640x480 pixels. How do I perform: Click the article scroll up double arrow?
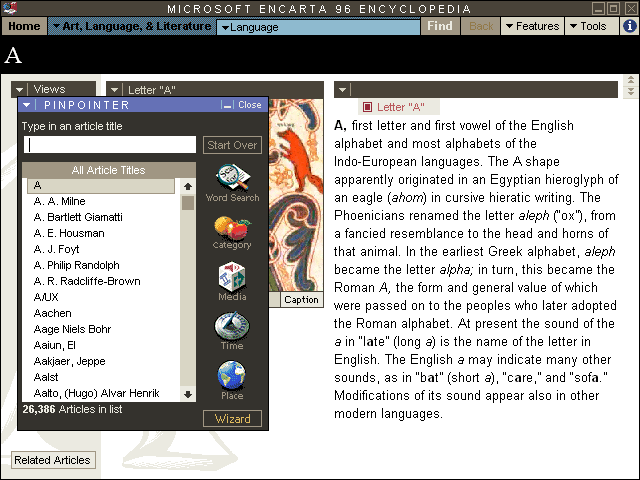coord(631,80)
